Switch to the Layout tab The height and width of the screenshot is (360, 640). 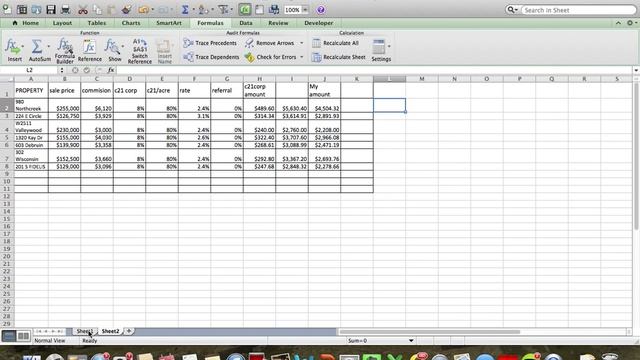pos(62,23)
